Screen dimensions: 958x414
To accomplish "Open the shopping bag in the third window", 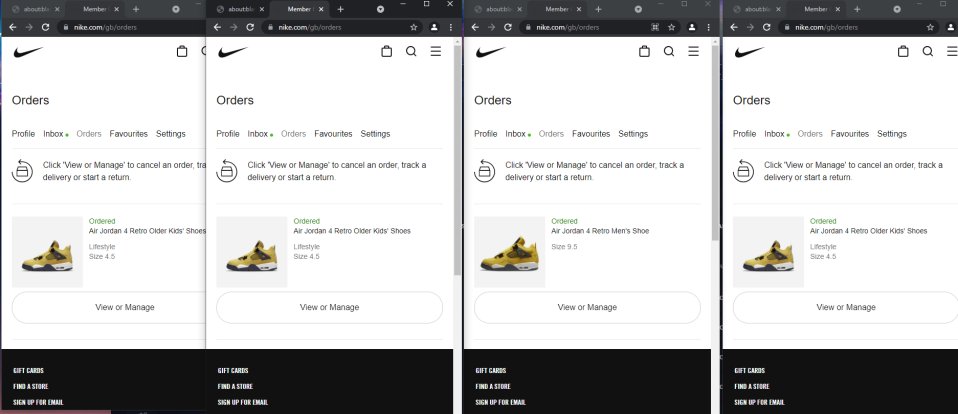I will coord(644,52).
